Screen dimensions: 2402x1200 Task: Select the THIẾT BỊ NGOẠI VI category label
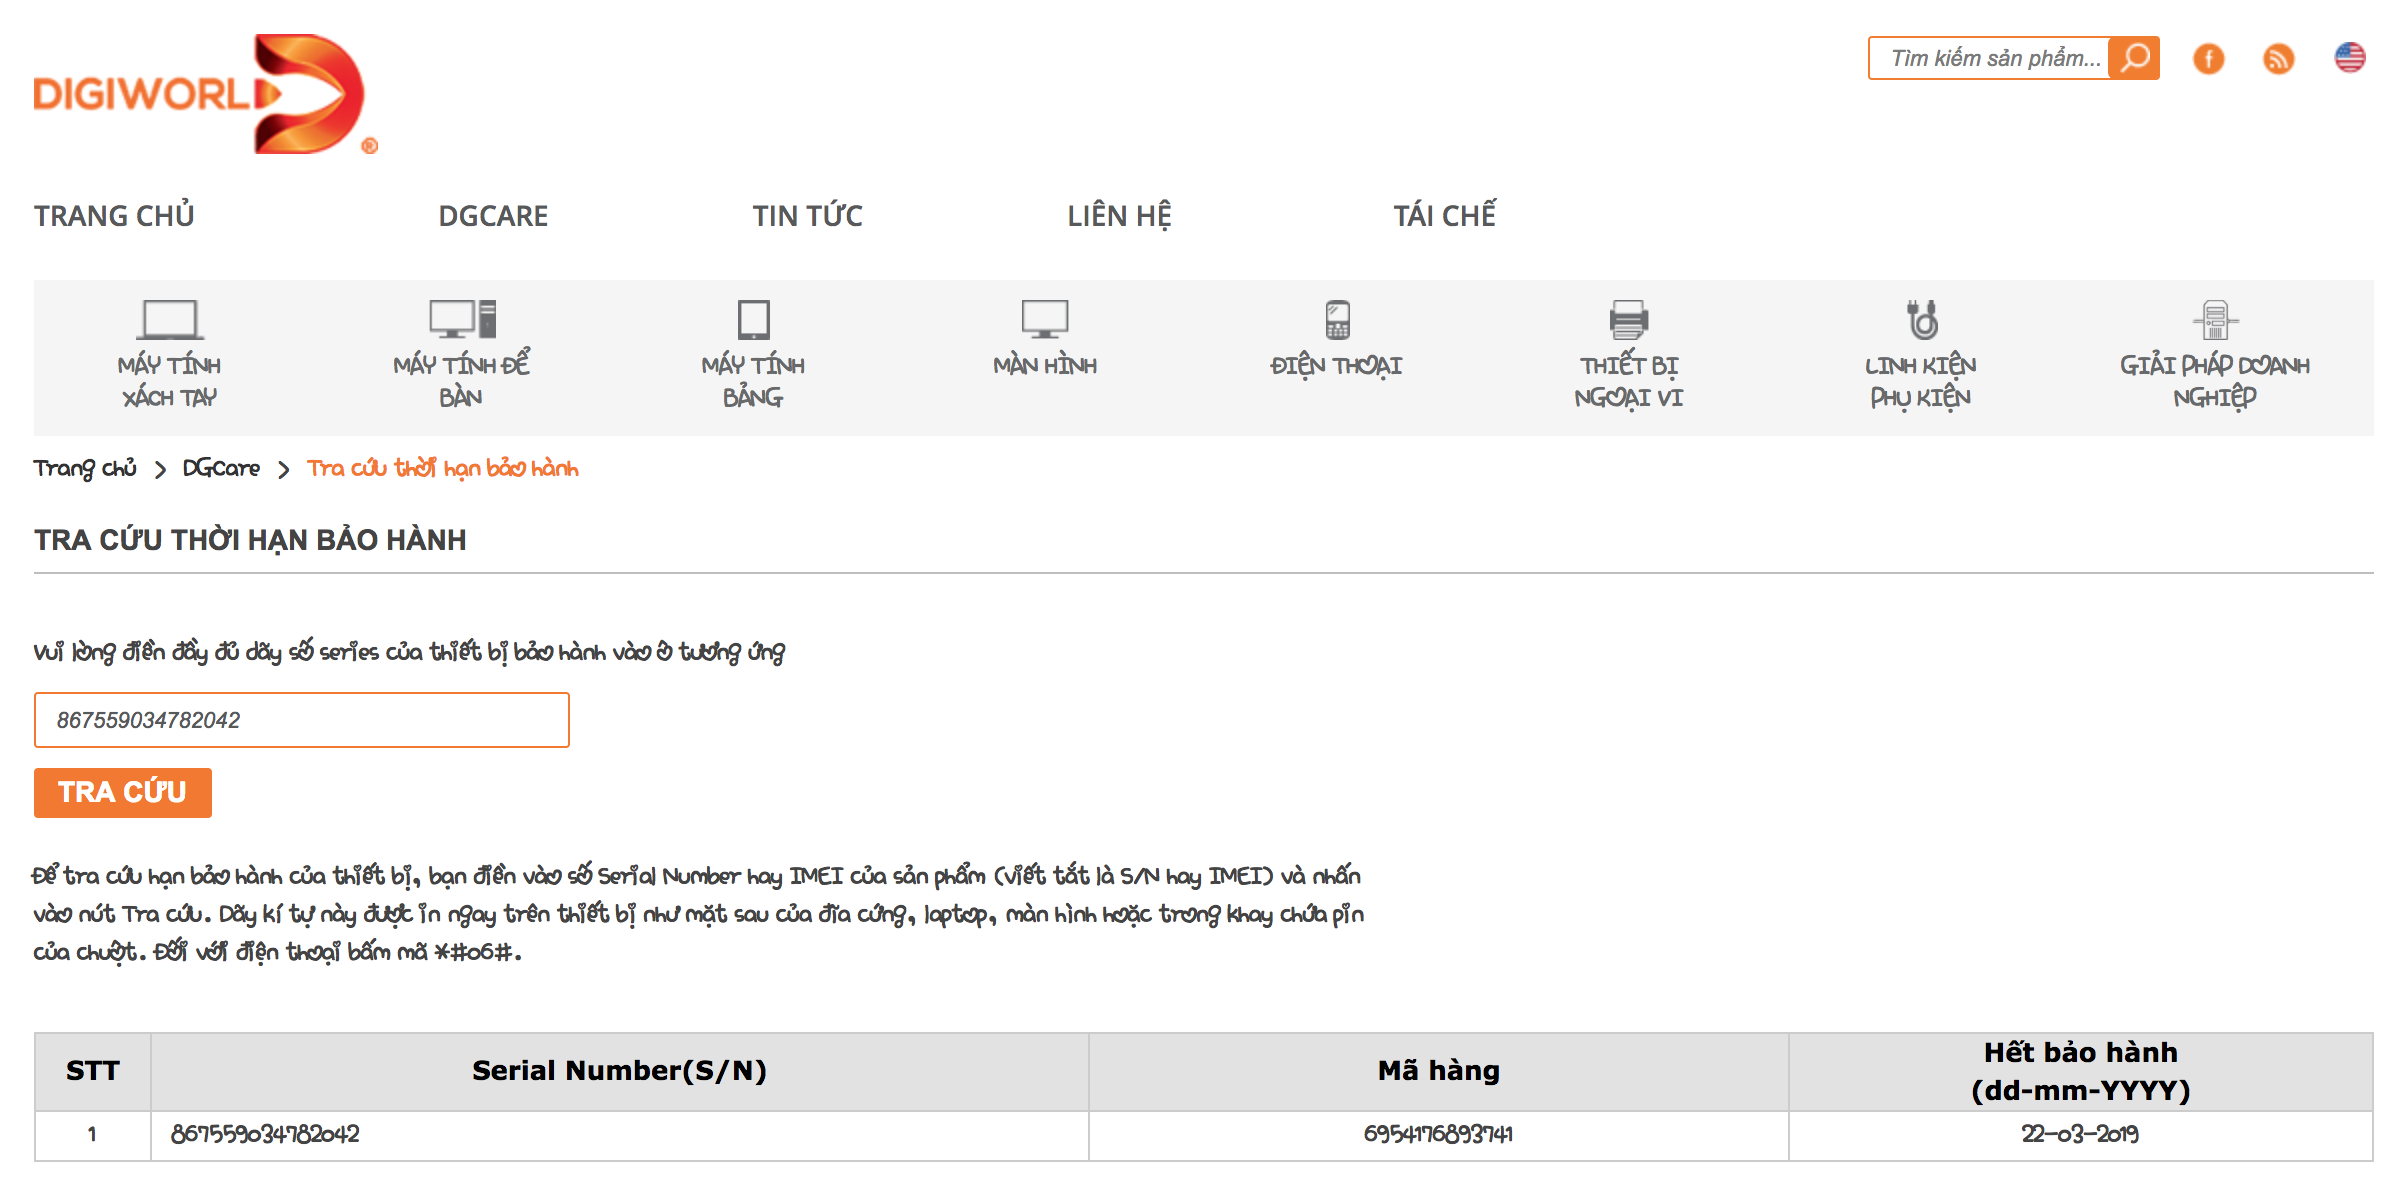1629,381
